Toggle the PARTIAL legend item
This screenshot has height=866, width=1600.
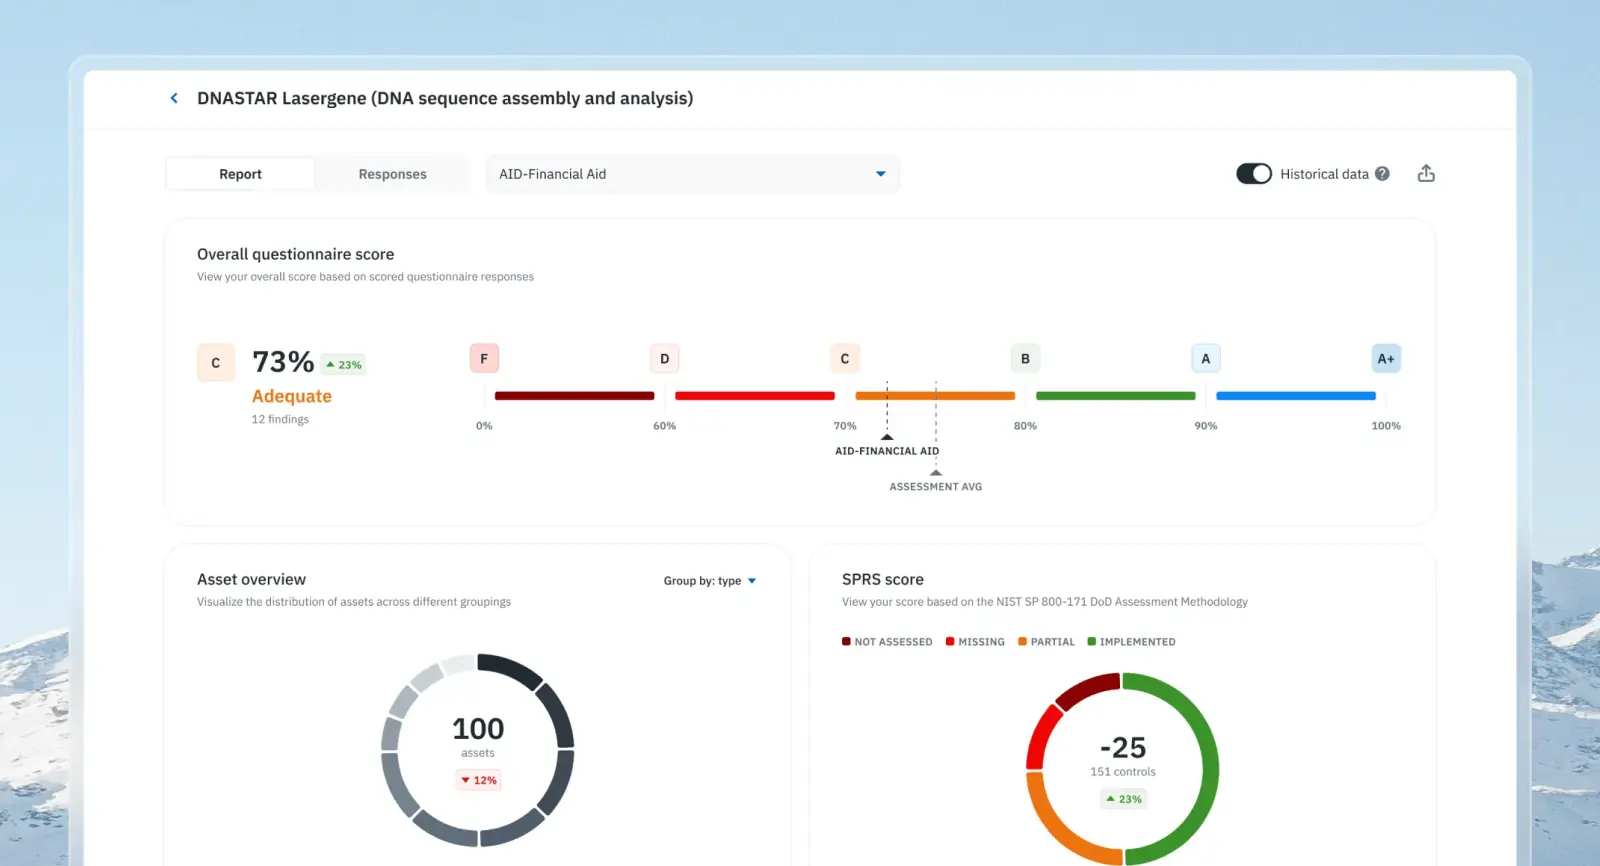coord(1046,642)
